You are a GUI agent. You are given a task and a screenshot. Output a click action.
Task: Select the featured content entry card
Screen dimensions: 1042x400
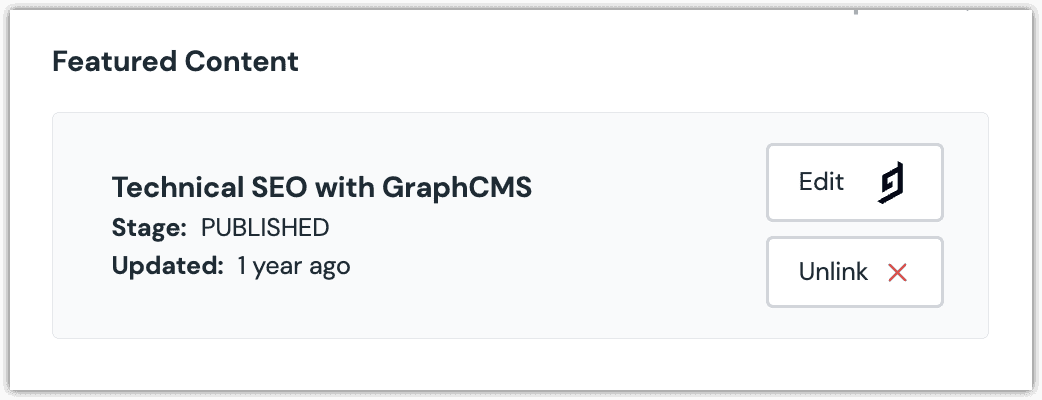pos(520,225)
